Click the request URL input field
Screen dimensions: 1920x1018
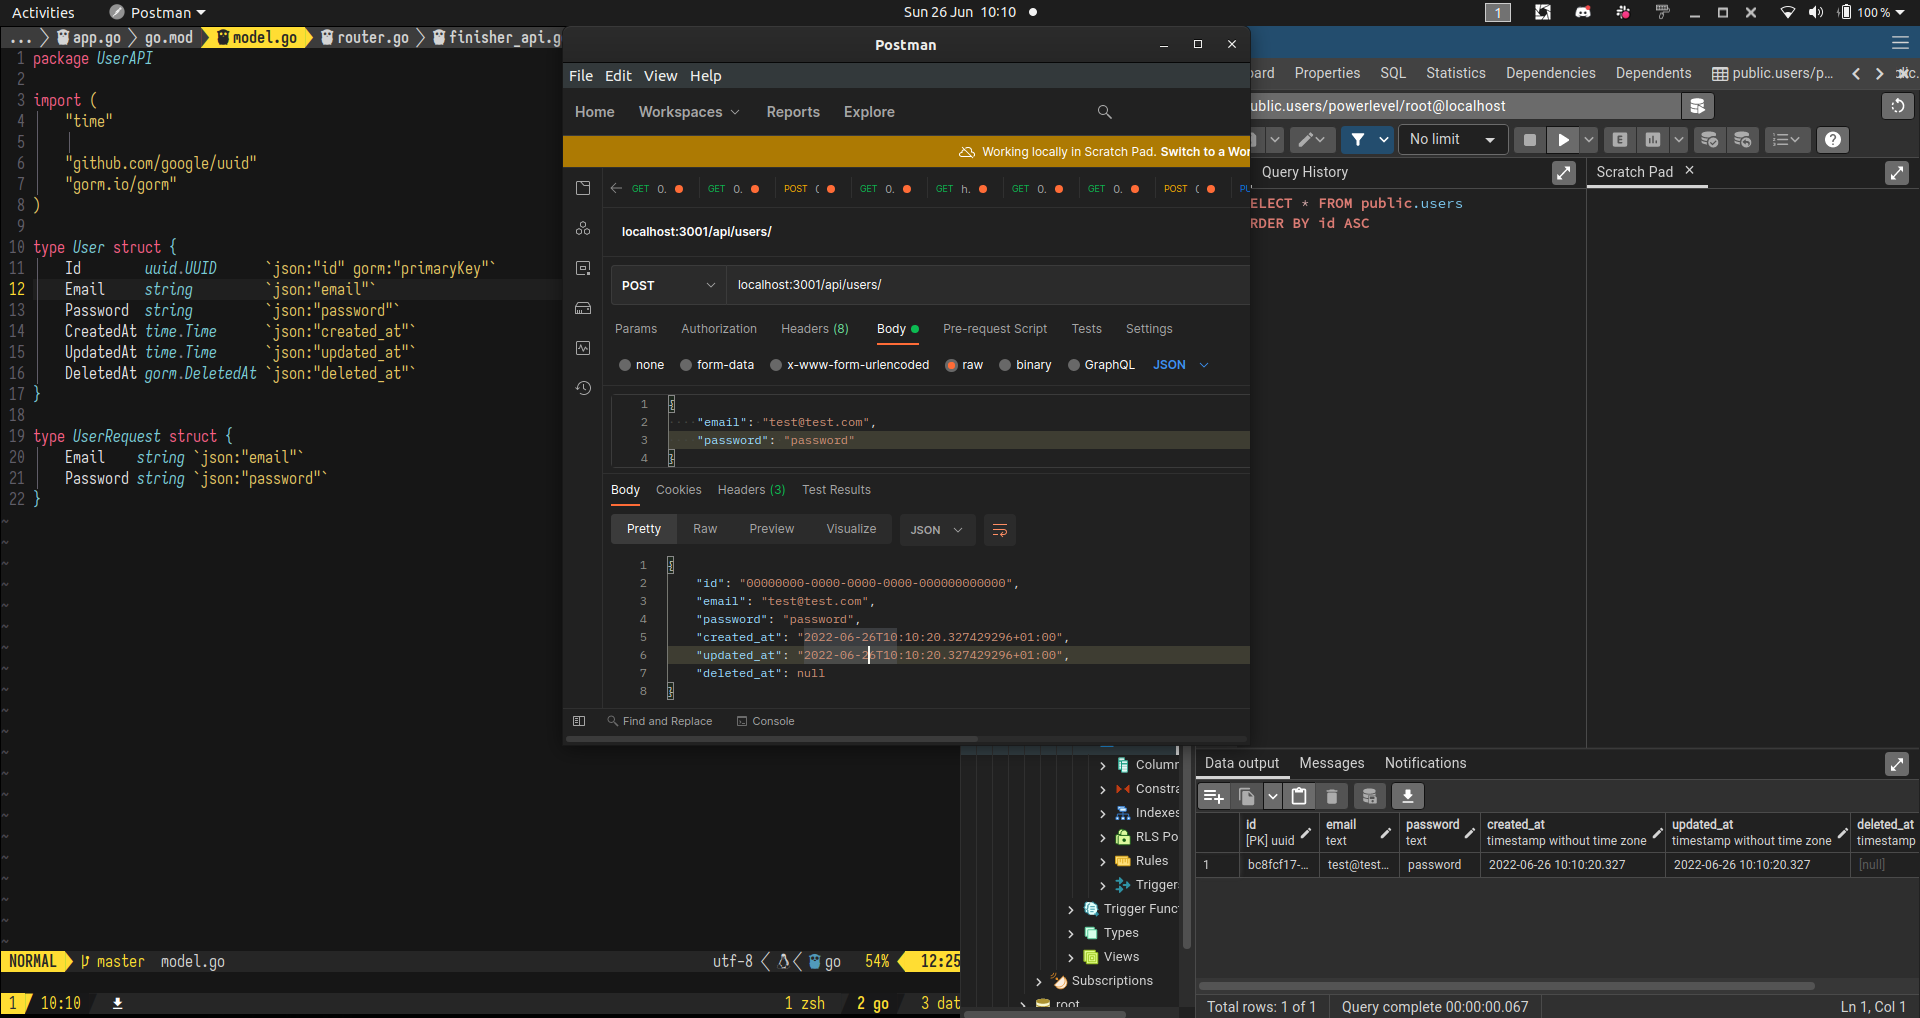click(x=988, y=285)
